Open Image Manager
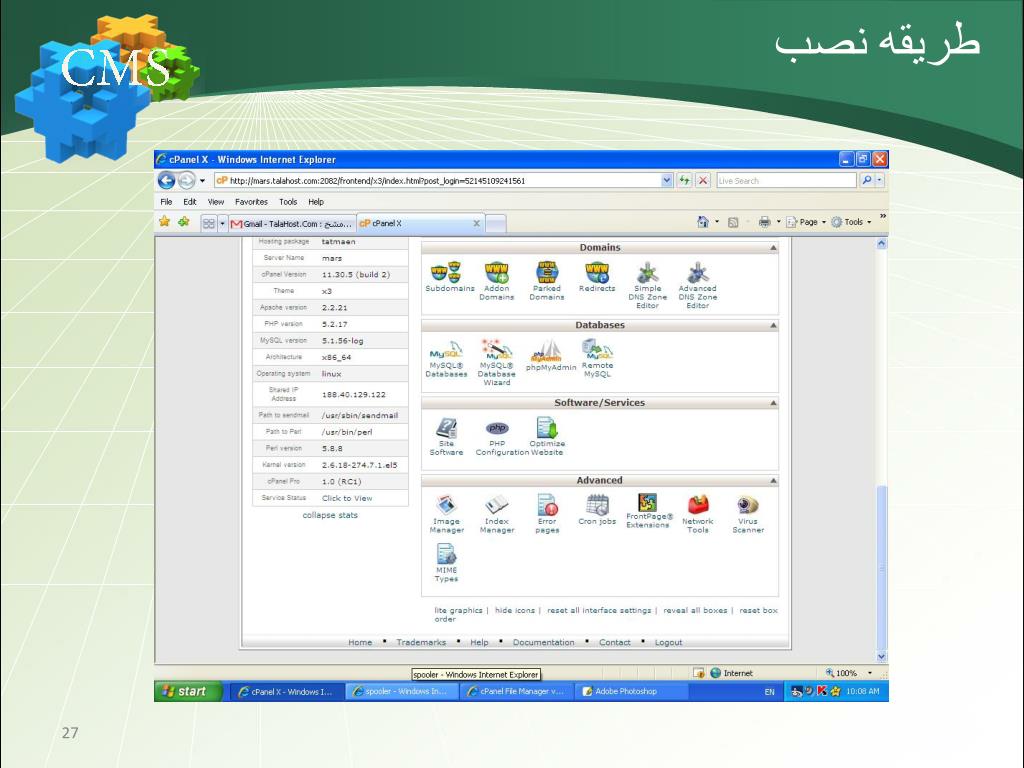The width and height of the screenshot is (1024, 768). (x=447, y=514)
